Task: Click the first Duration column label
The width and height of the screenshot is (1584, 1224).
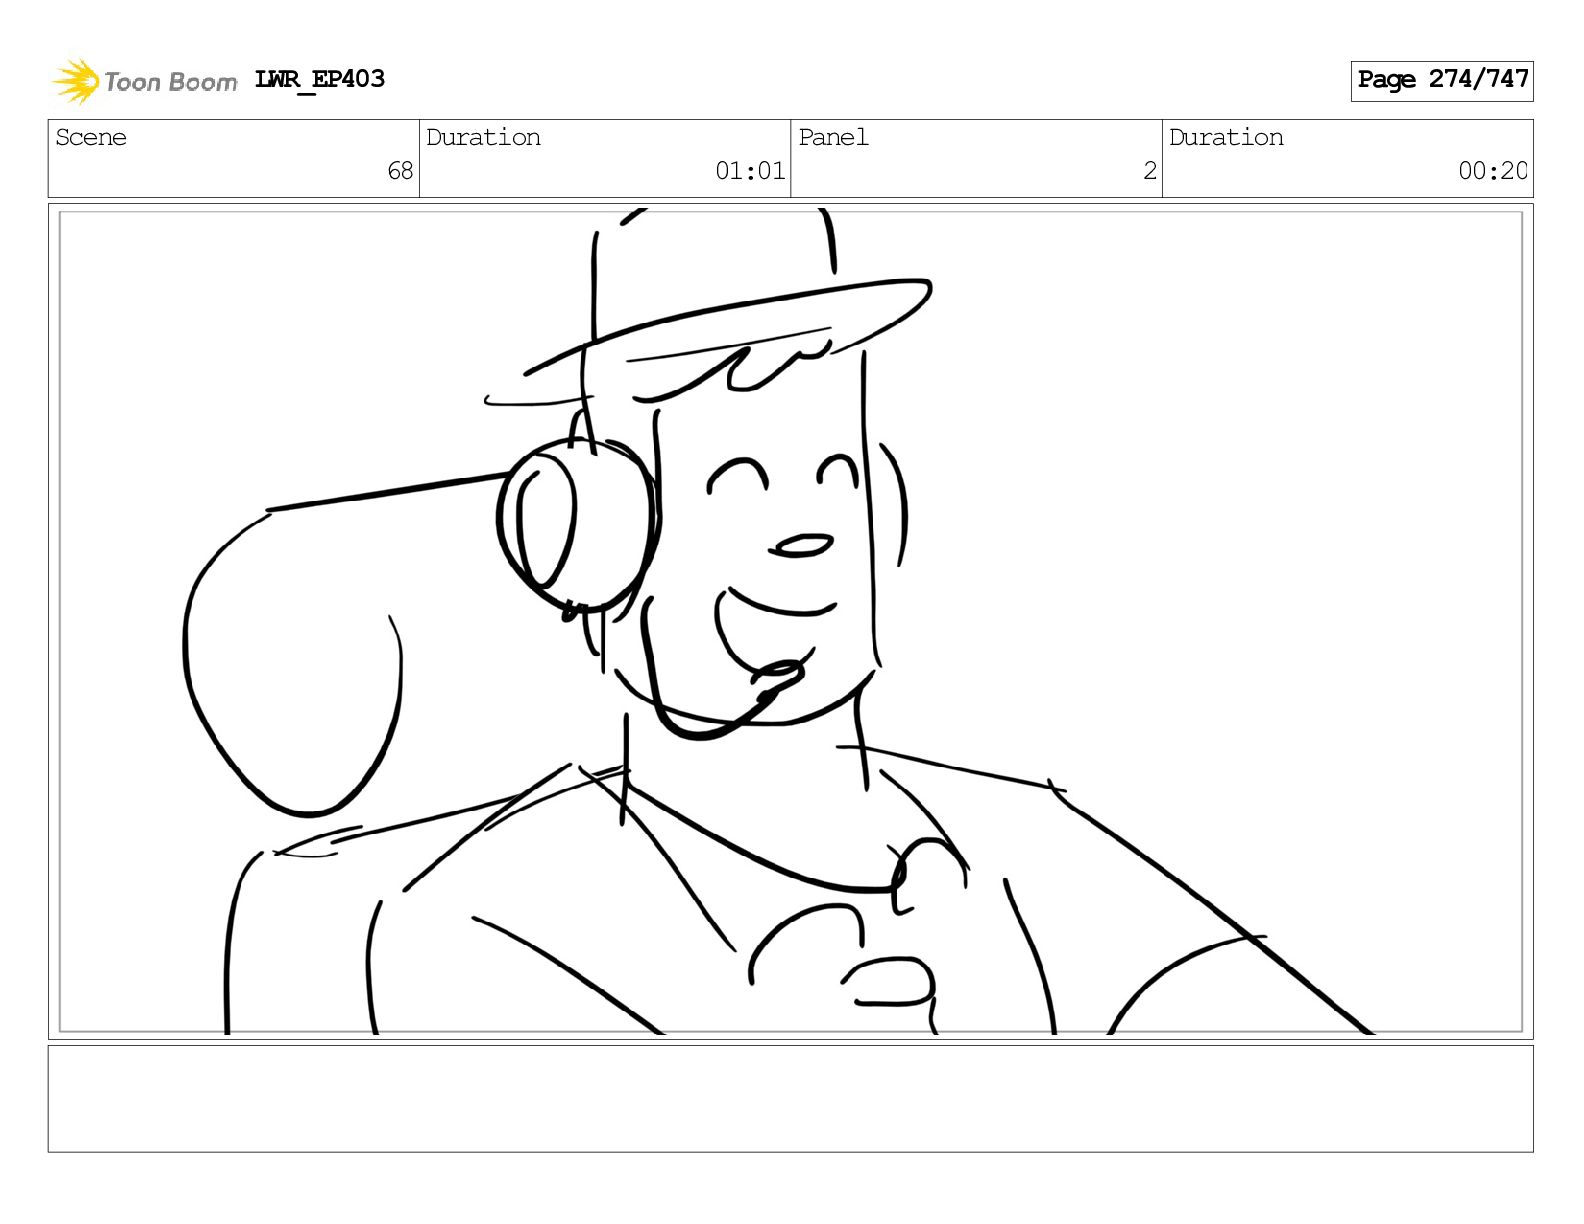Action: point(483,137)
